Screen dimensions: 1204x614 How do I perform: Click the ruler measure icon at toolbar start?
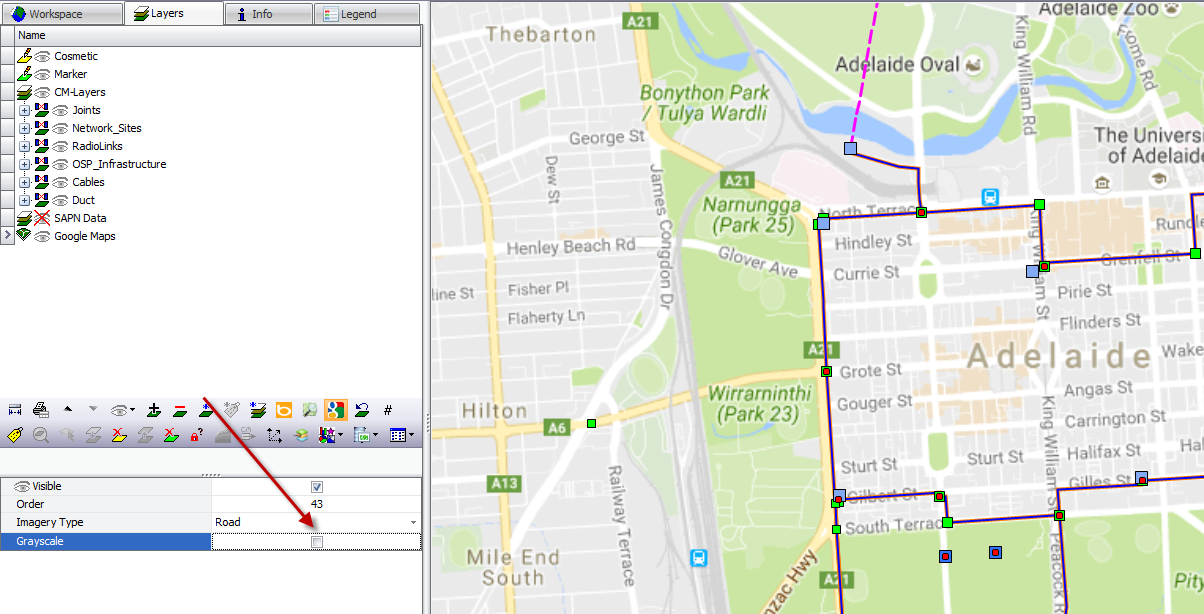15,410
